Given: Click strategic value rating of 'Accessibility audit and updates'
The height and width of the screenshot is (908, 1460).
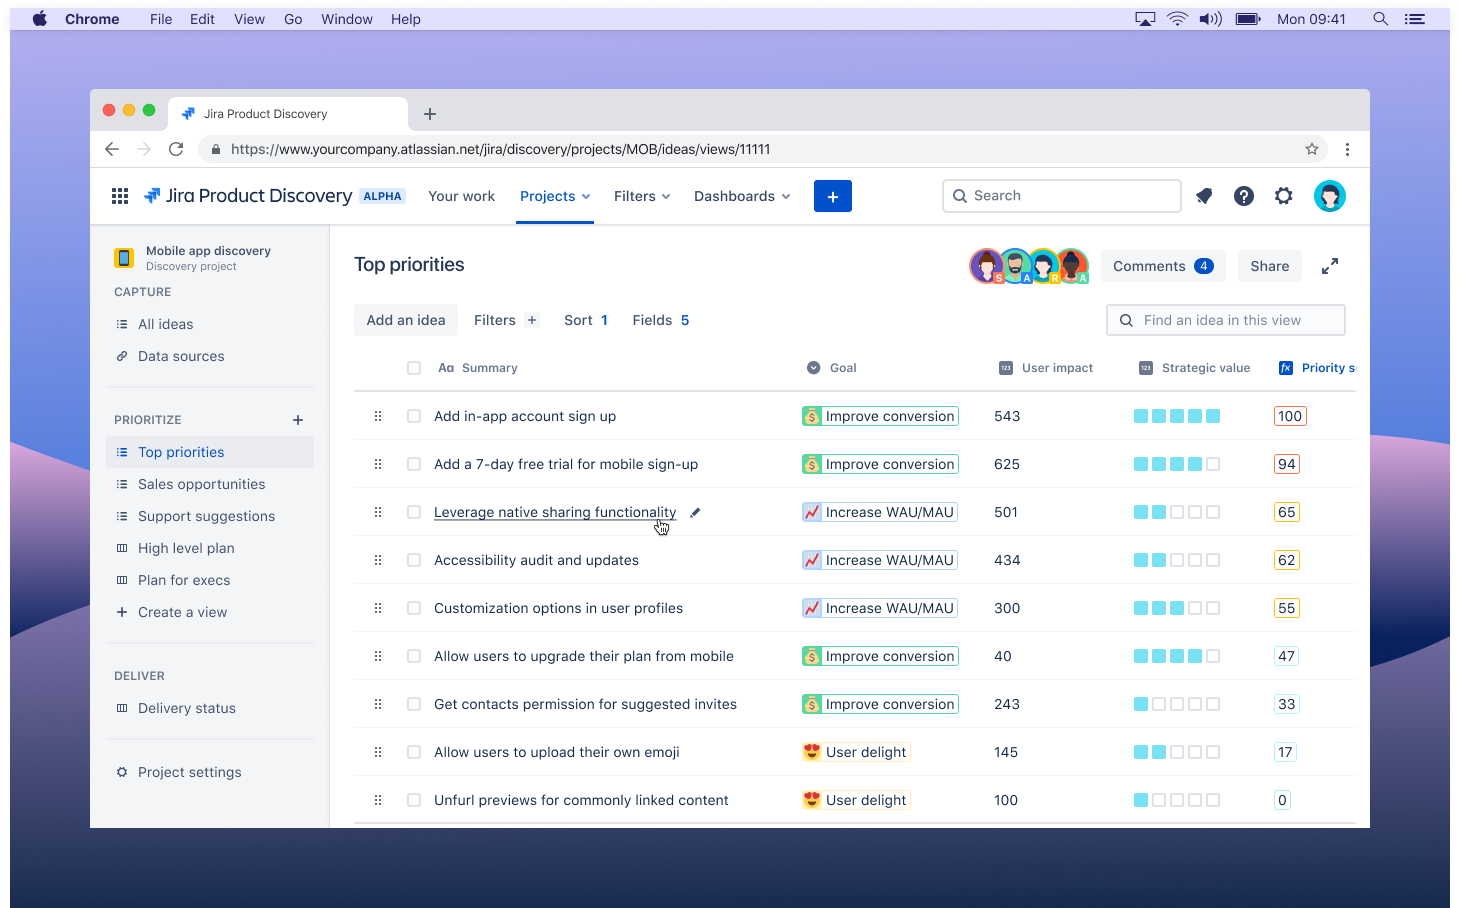Looking at the screenshot, I should click(1177, 560).
